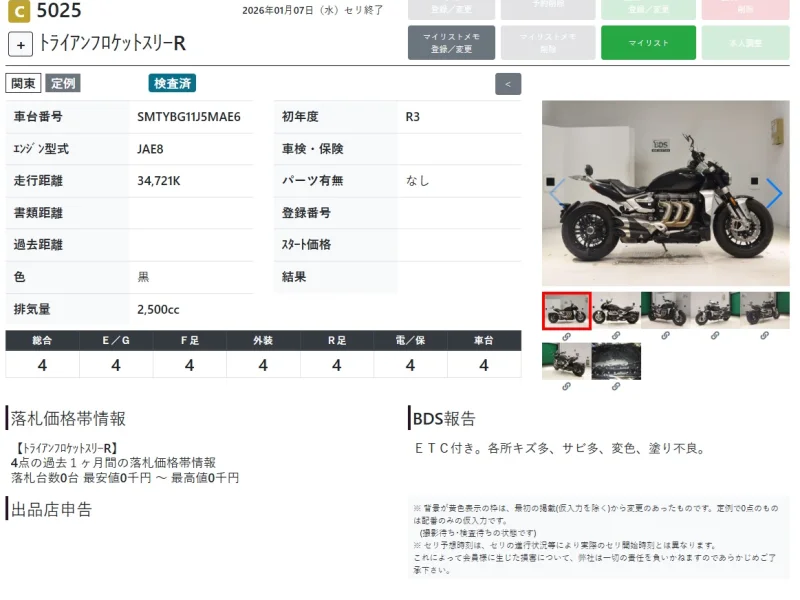Screen dimensions: 800x600
Task: Click the 出品店申告 section heading
Action: (x=51, y=509)
